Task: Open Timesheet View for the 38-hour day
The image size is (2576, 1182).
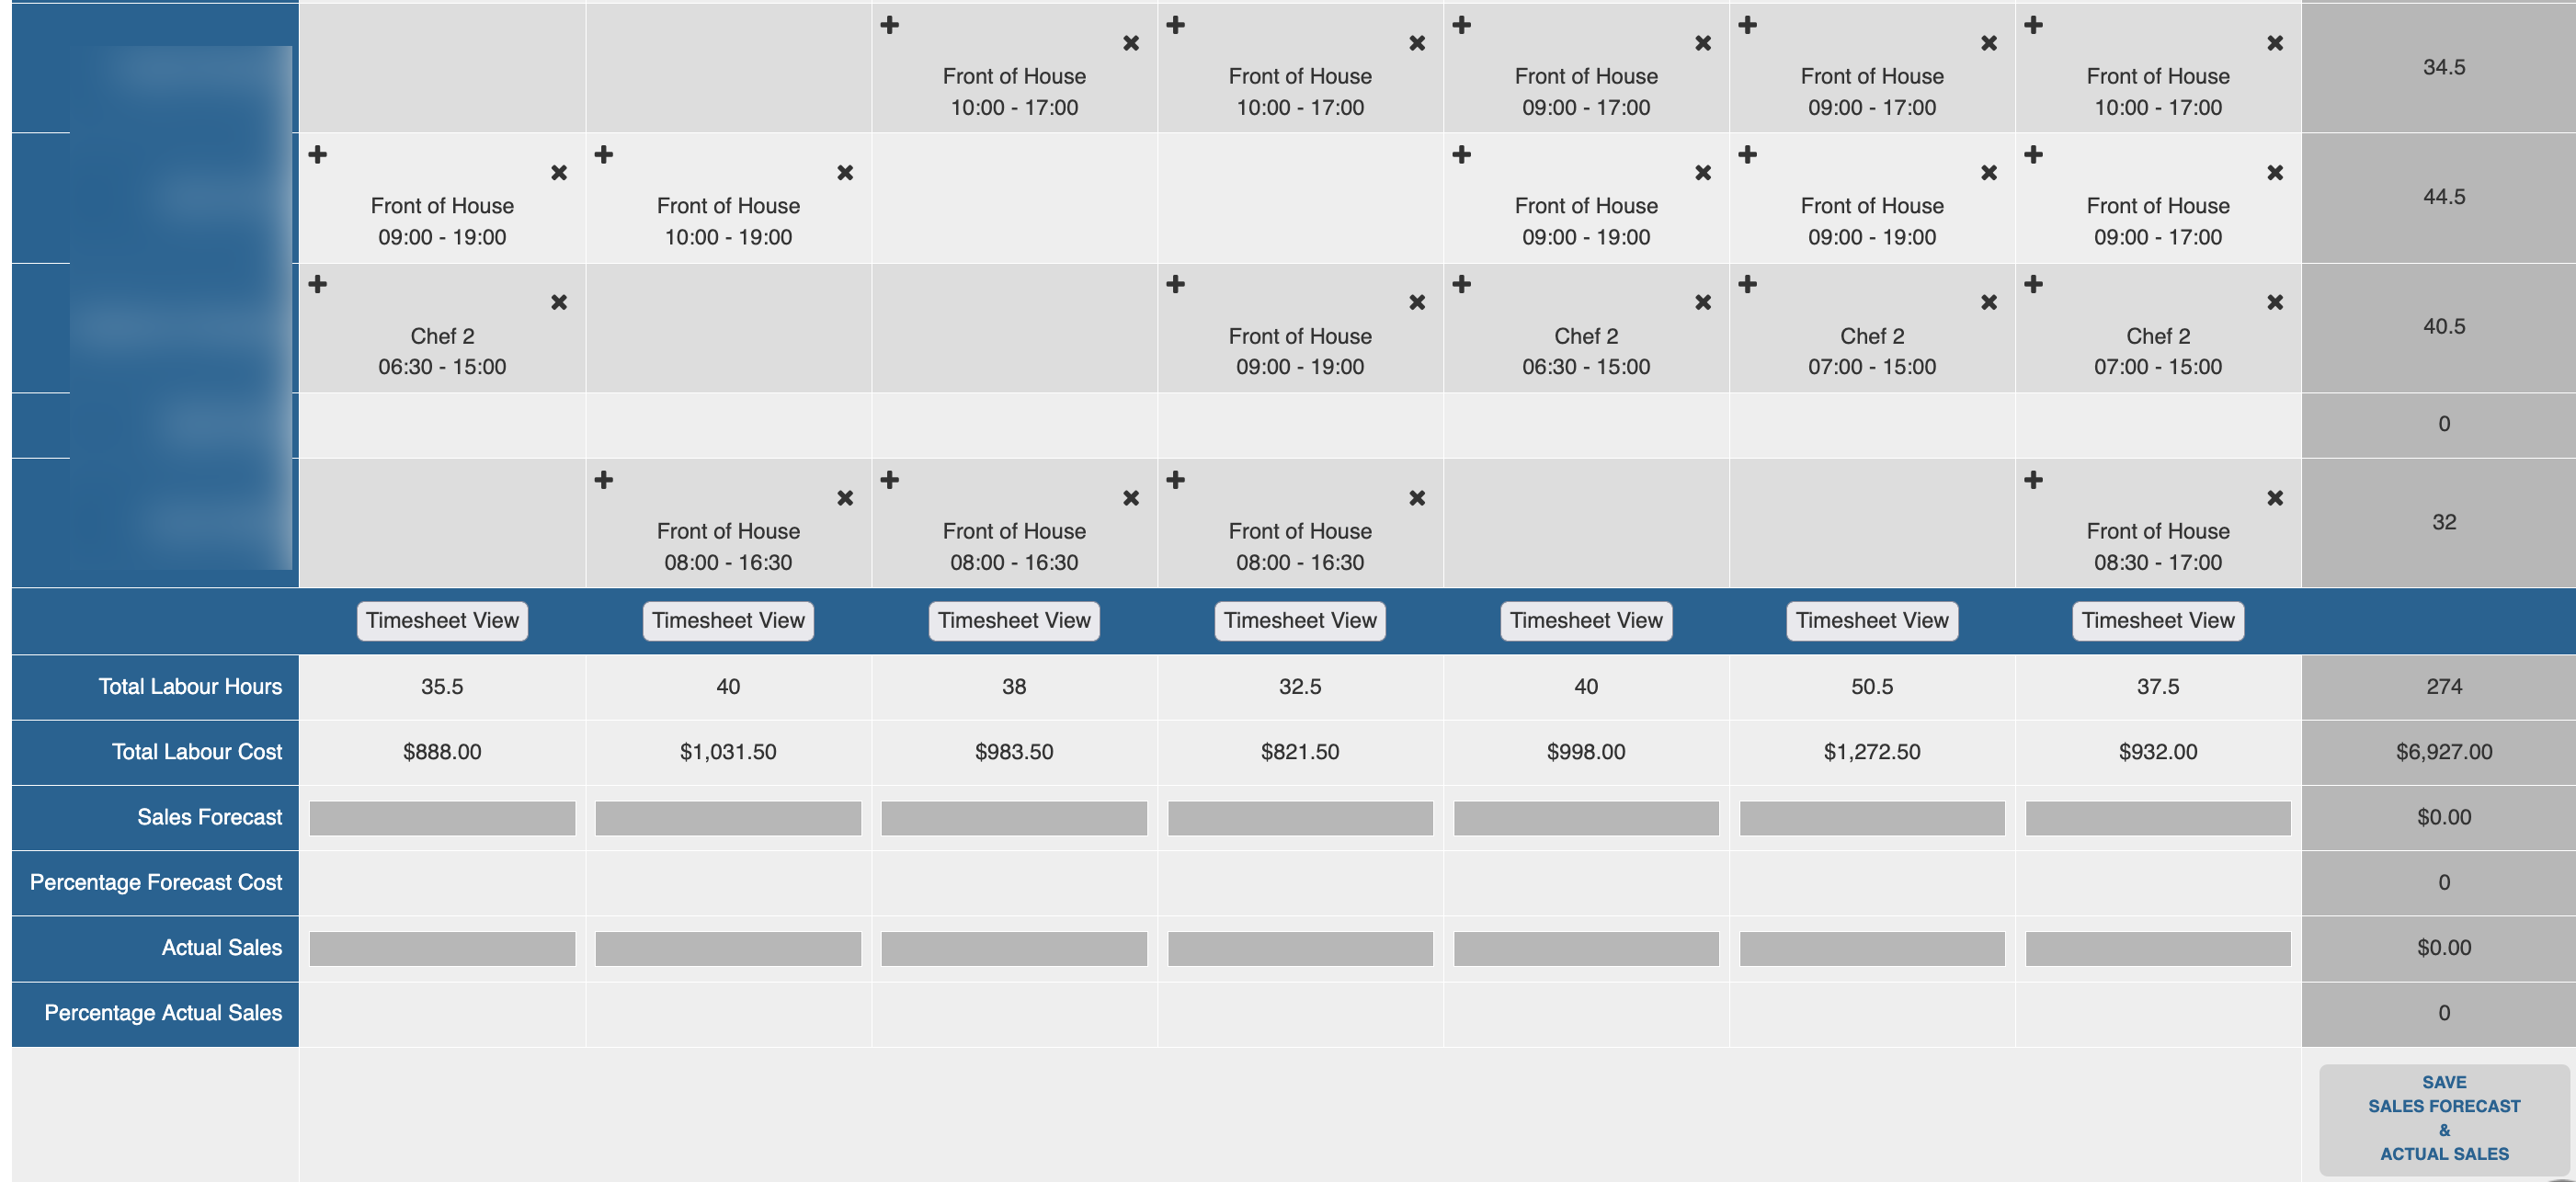Action: pos(1014,620)
